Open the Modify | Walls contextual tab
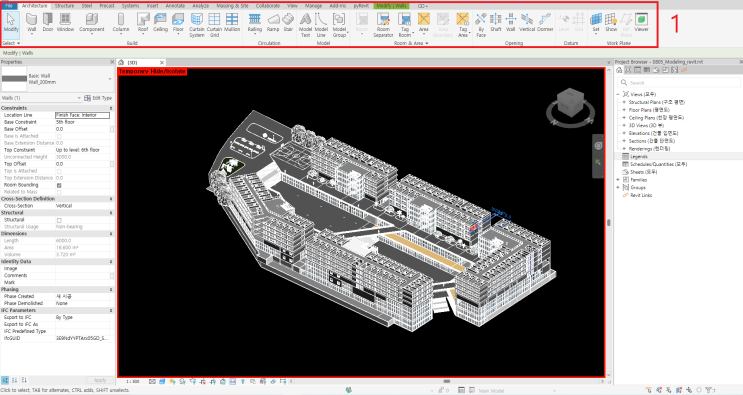Screen dimensions: 743x395 391,6
